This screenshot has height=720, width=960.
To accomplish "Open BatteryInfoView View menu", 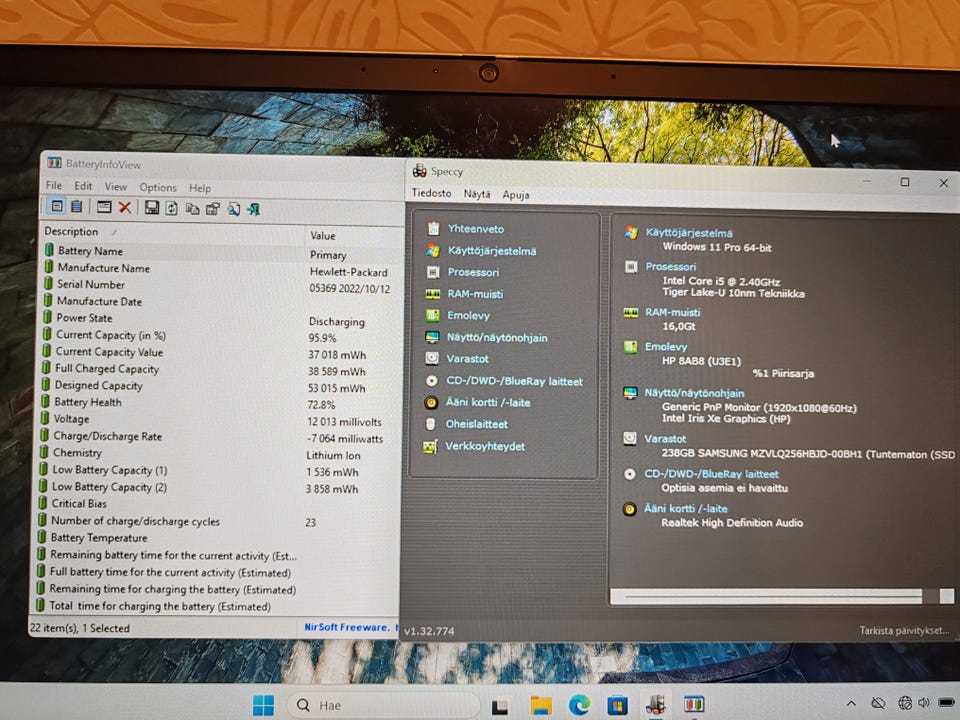I will coord(116,187).
